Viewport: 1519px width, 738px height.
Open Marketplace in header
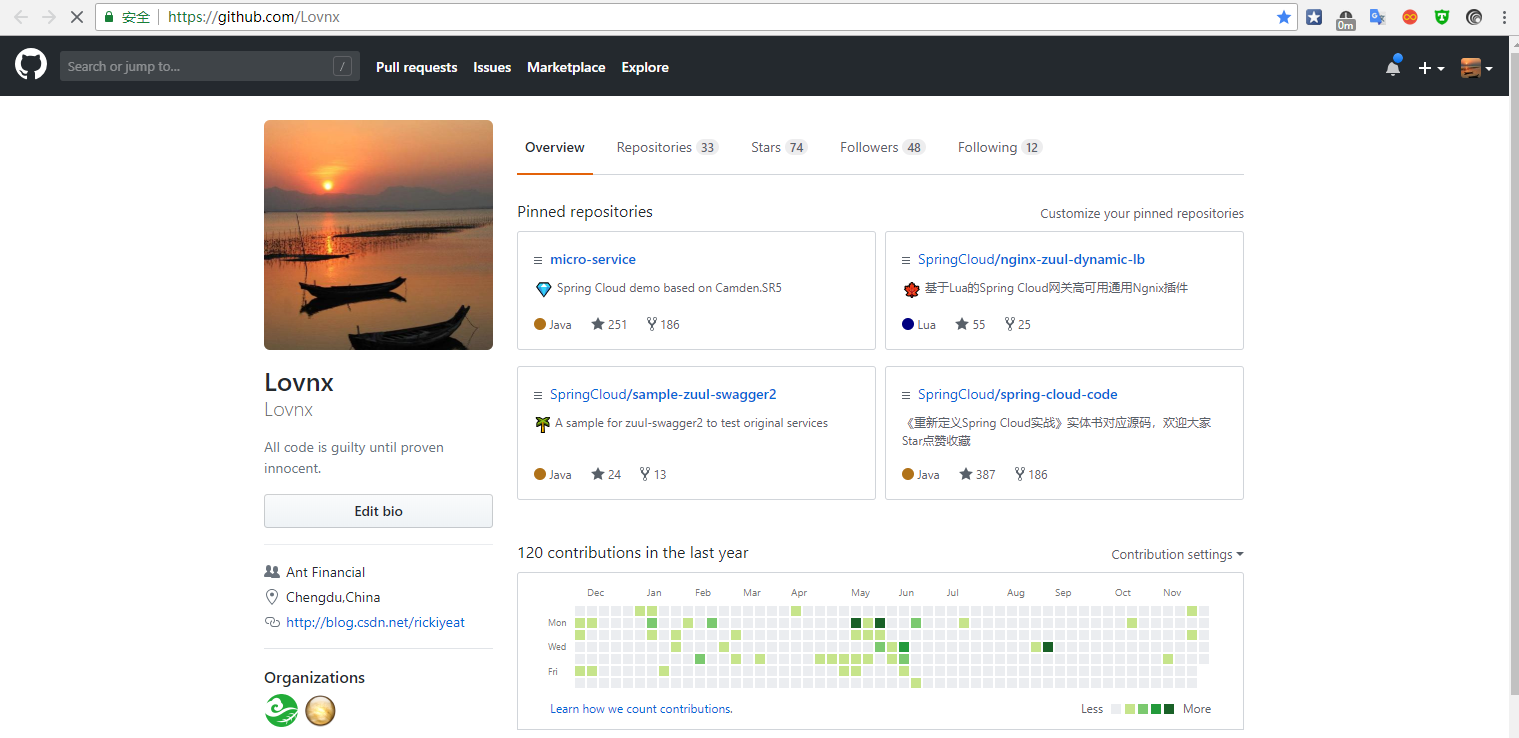[x=566, y=67]
